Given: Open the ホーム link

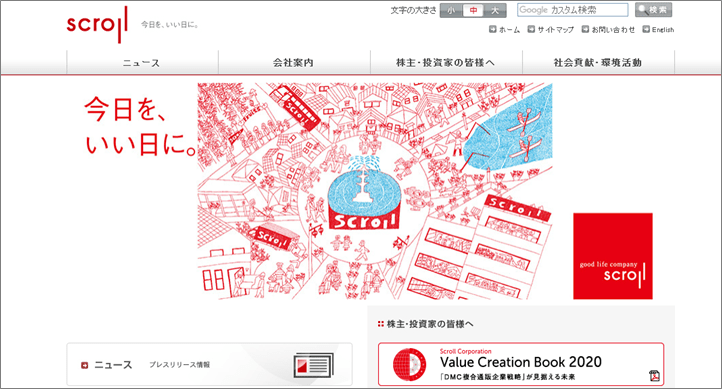Looking at the screenshot, I should coord(509,29).
